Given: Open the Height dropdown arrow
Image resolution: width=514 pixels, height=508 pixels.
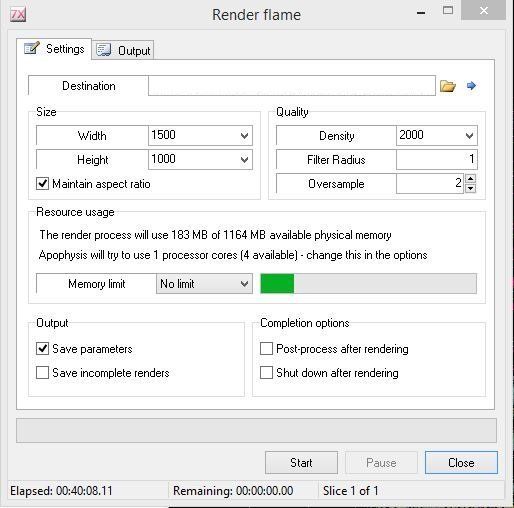Looking at the screenshot, I should (x=244, y=160).
